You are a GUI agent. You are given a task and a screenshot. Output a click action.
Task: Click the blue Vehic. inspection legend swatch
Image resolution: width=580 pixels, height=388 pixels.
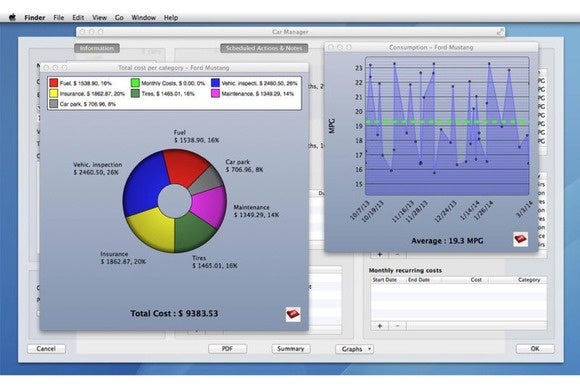(x=215, y=83)
